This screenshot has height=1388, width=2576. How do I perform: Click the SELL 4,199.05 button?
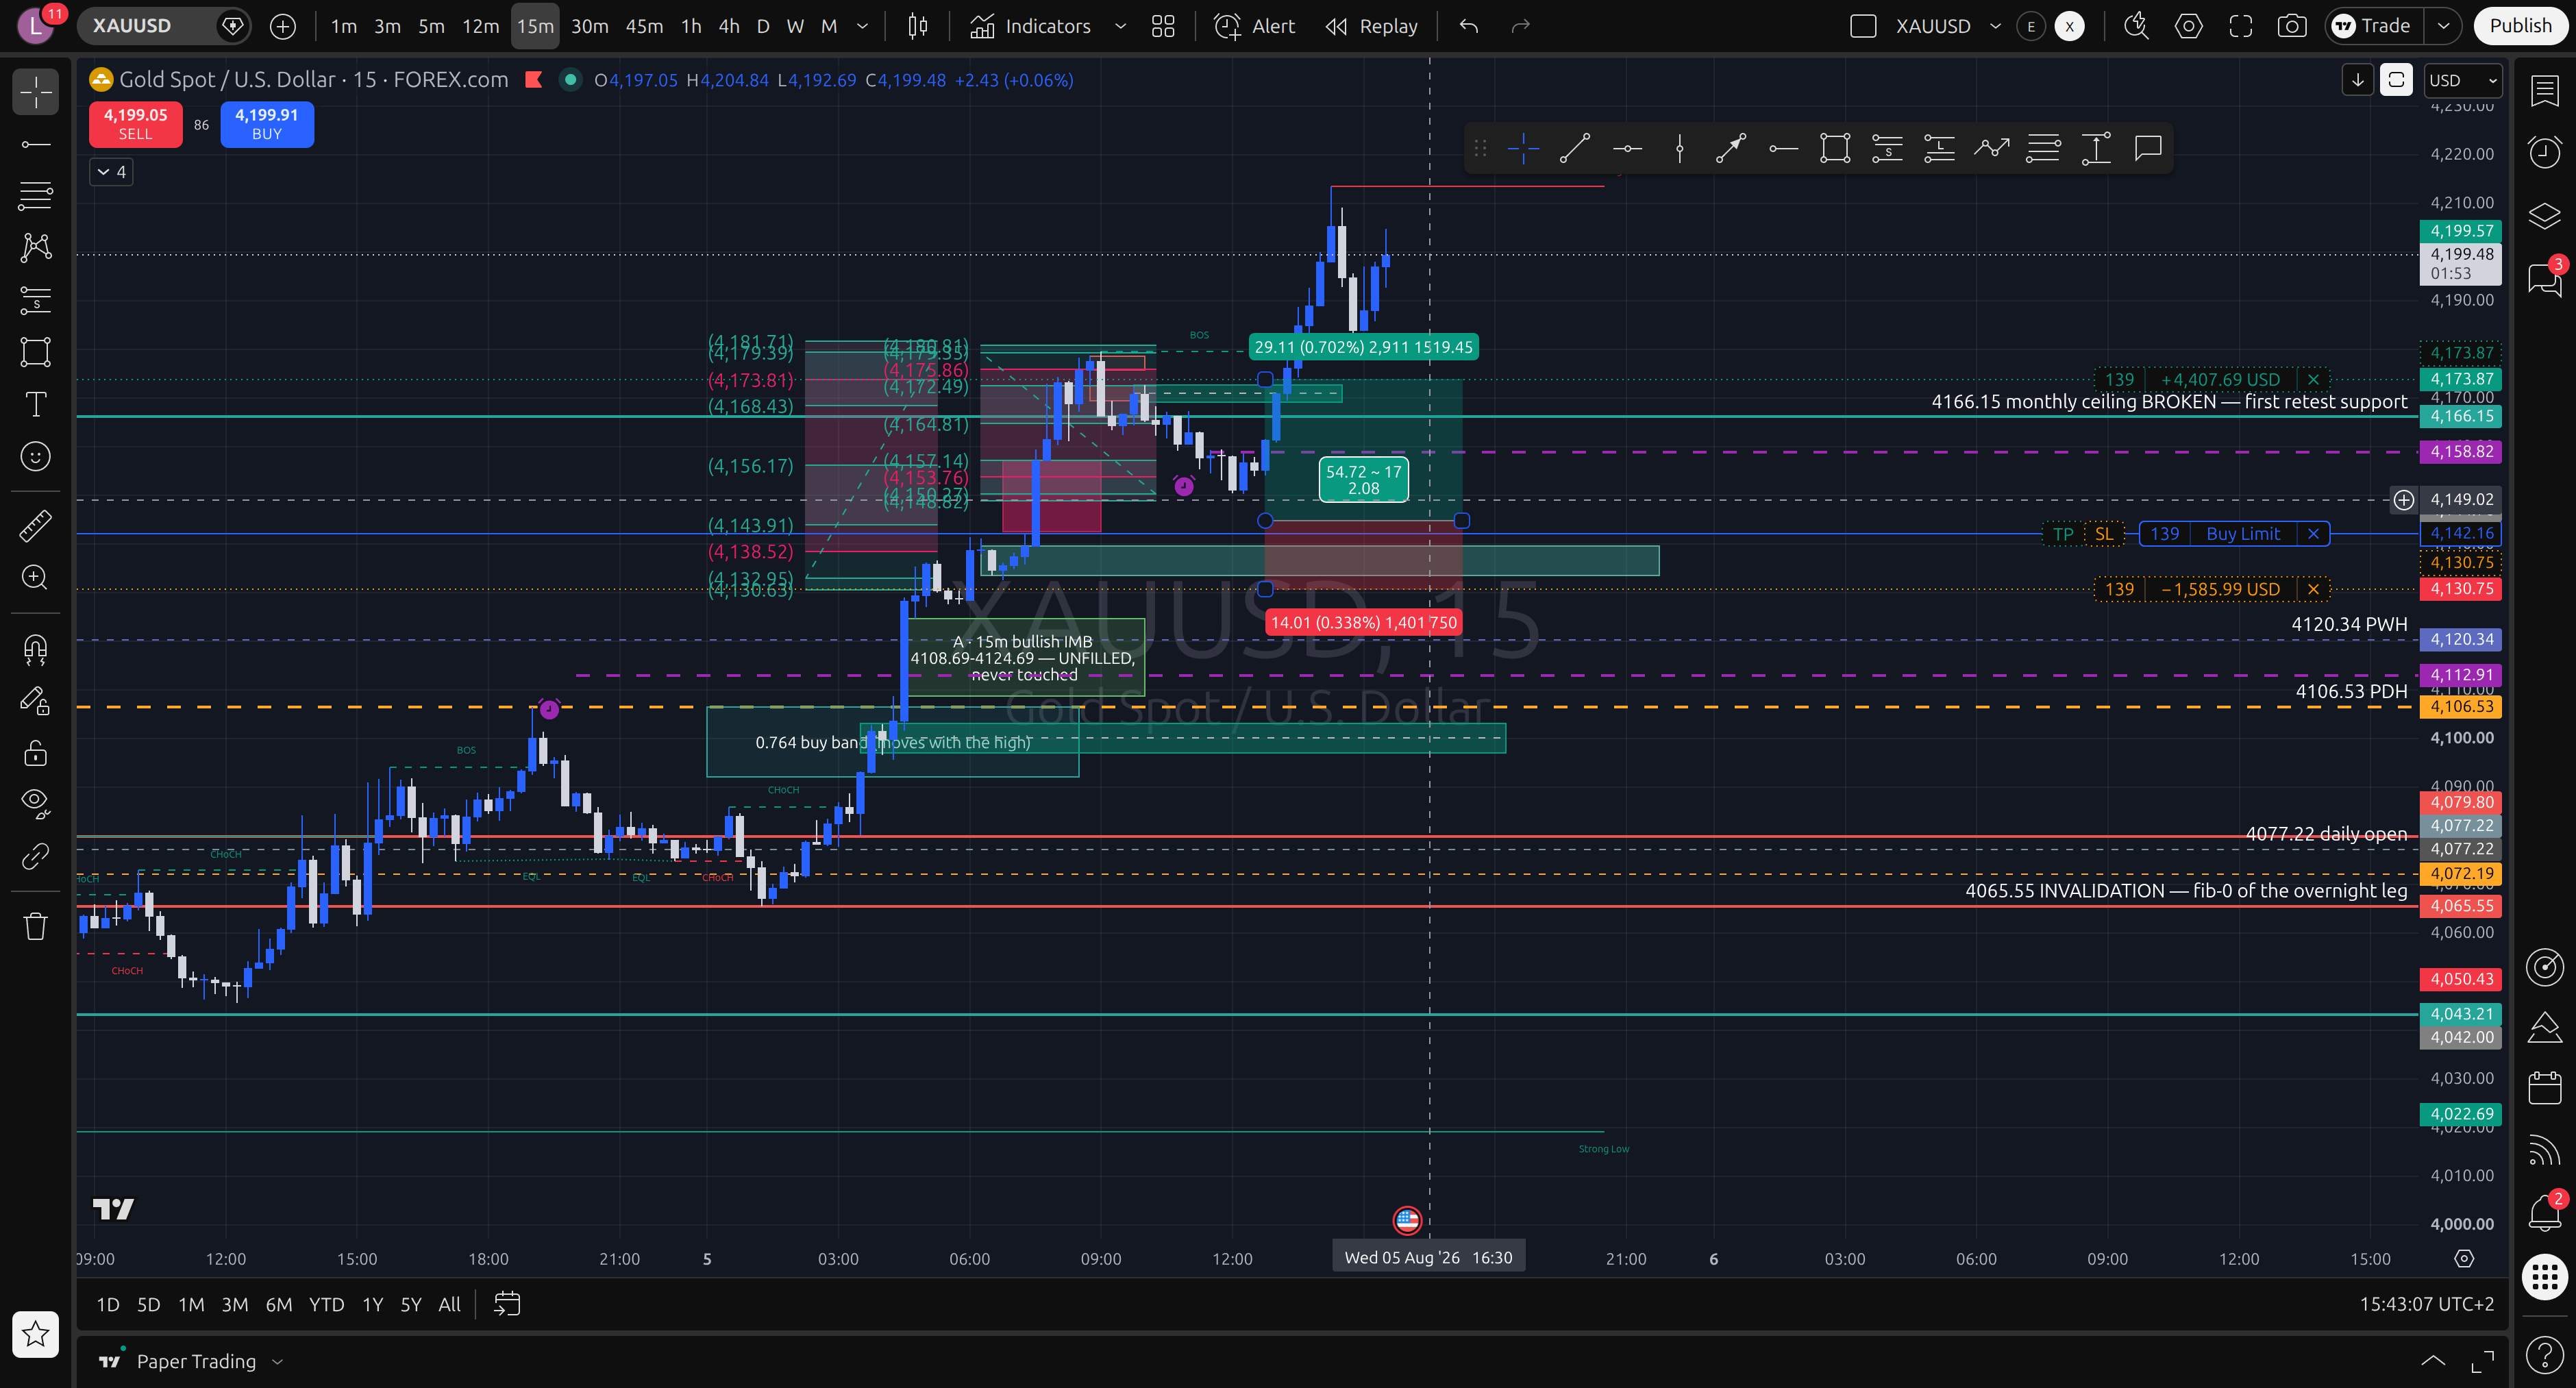(x=136, y=124)
